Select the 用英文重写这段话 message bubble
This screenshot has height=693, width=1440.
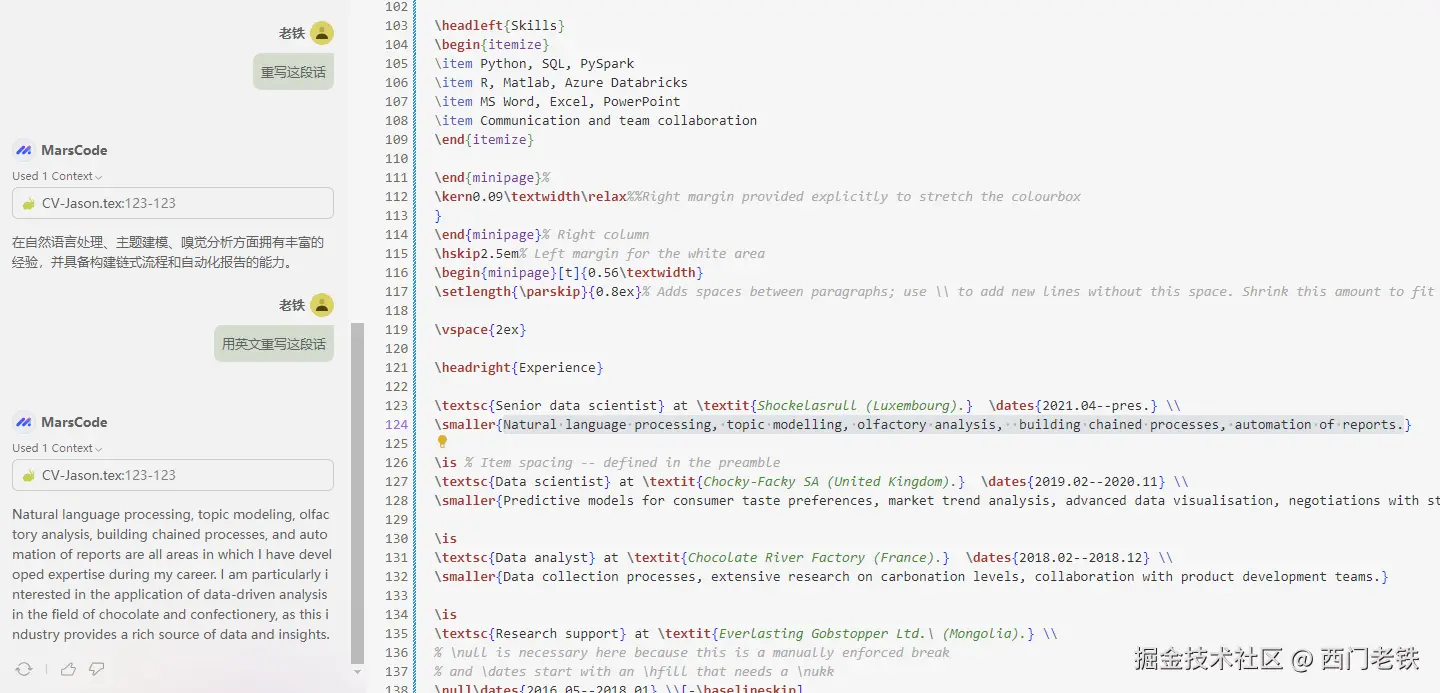[x=273, y=343]
